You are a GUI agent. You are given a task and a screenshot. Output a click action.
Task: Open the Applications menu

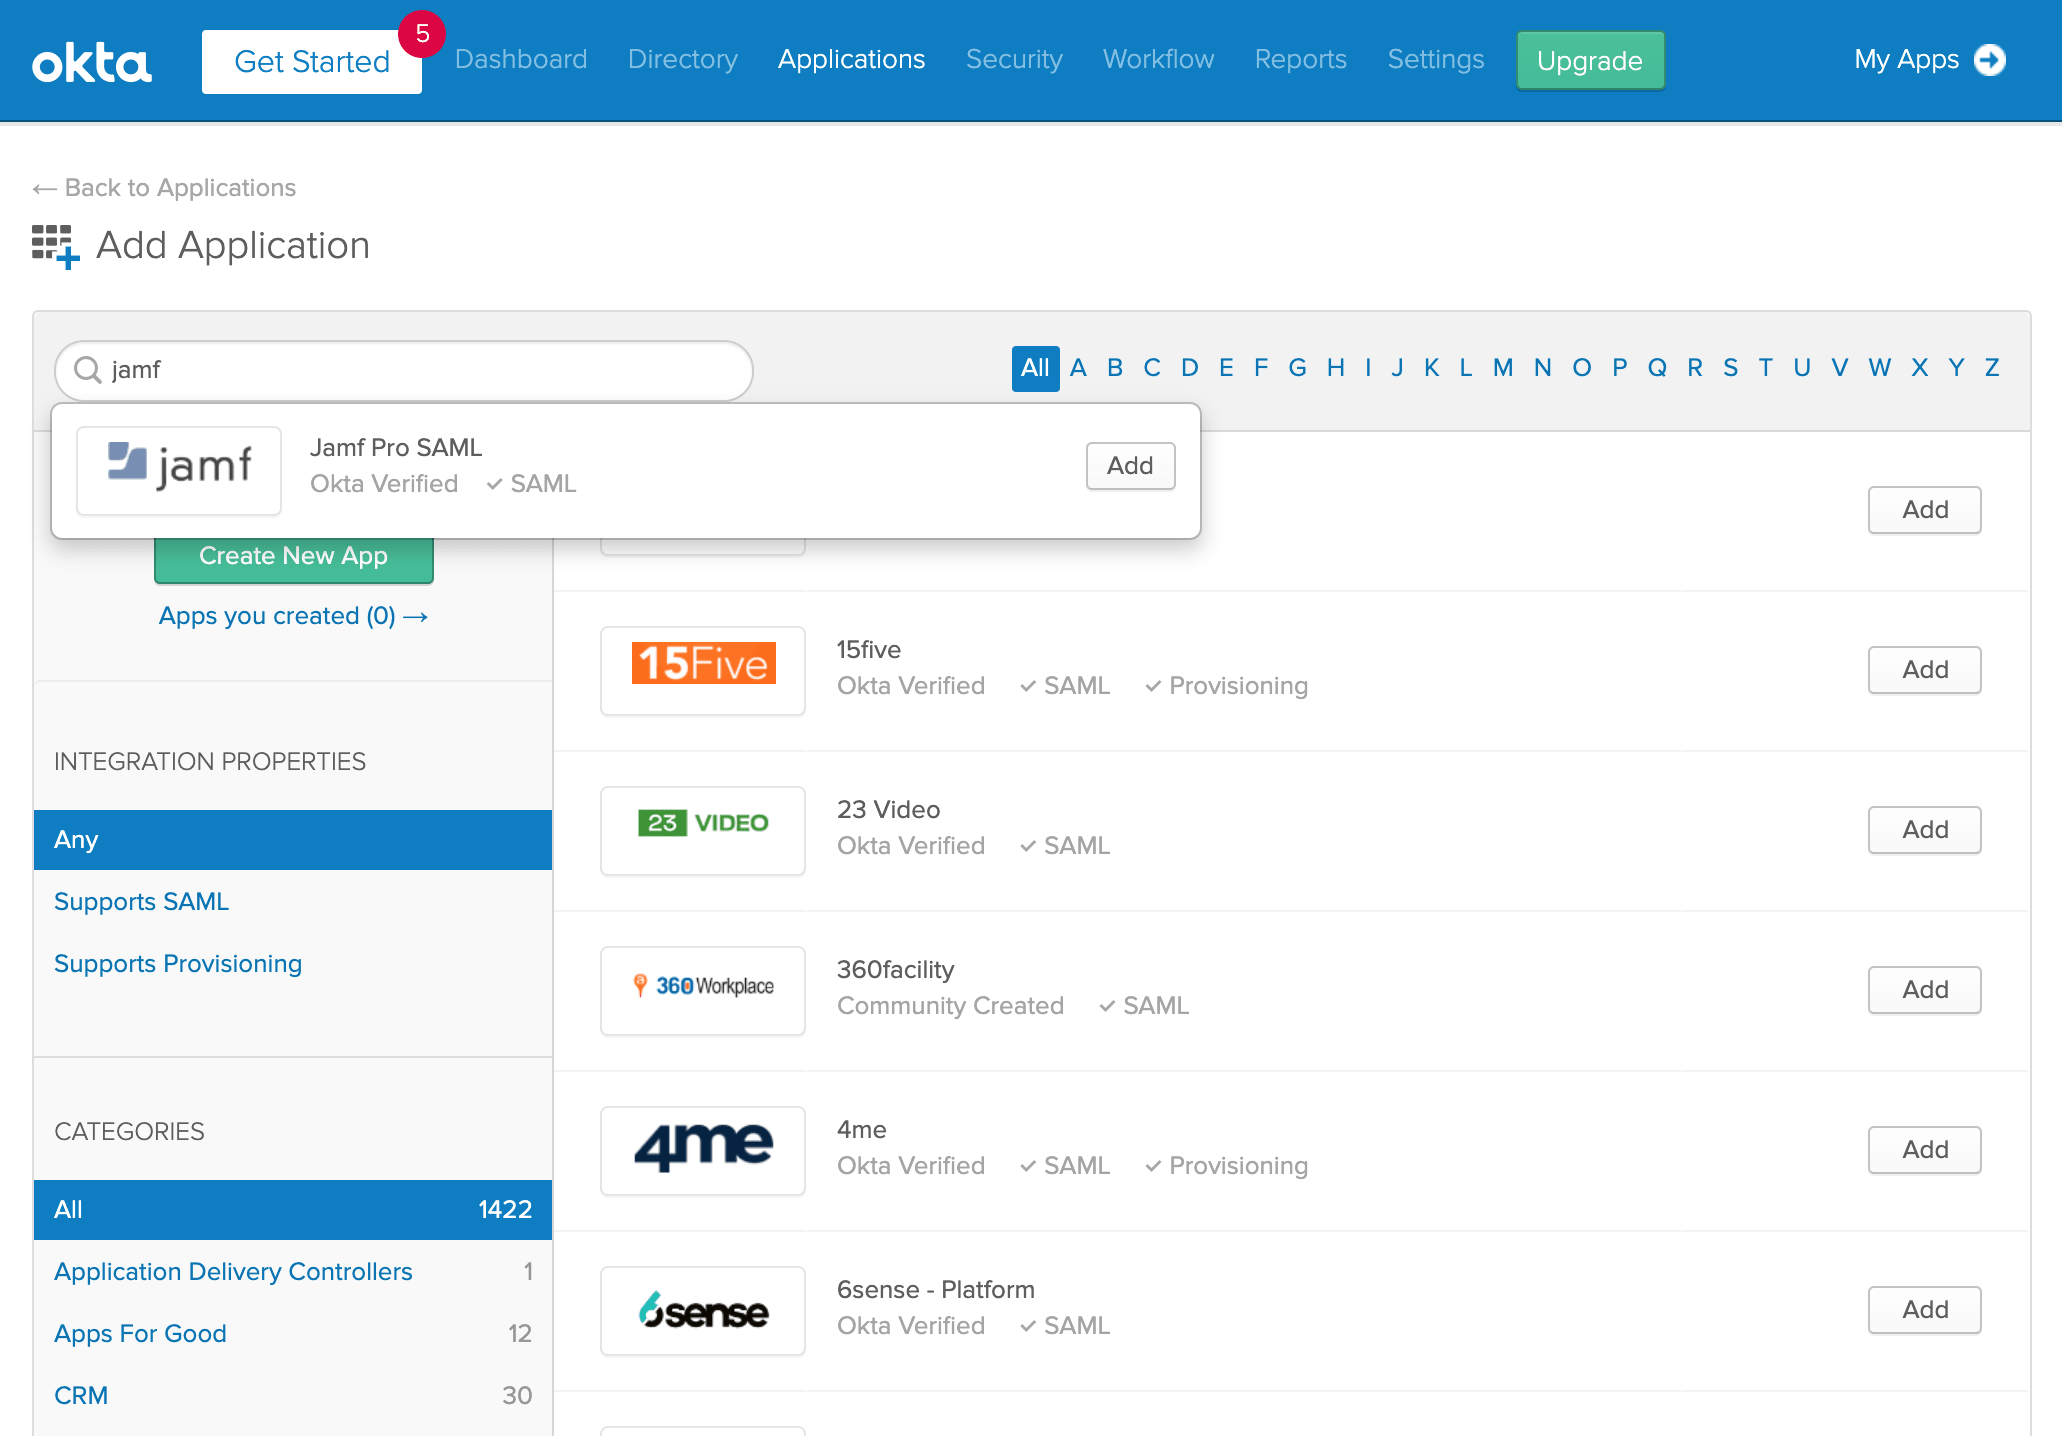coord(852,60)
